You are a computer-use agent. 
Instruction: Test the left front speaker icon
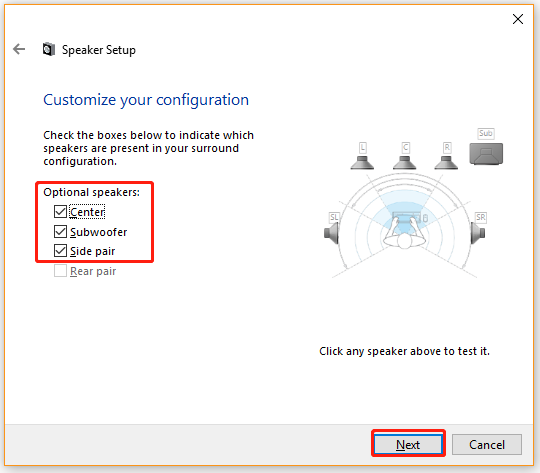[x=362, y=162]
